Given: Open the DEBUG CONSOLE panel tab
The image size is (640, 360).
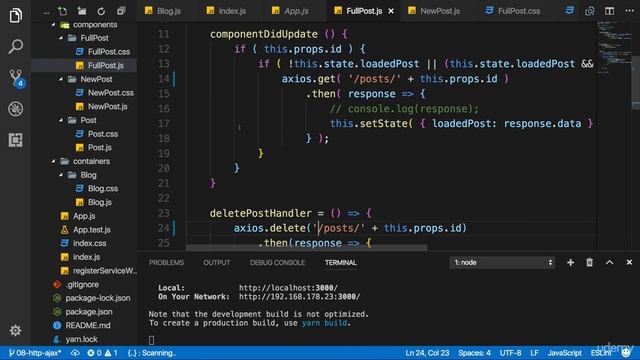Looking at the screenshot, I should 278,262.
